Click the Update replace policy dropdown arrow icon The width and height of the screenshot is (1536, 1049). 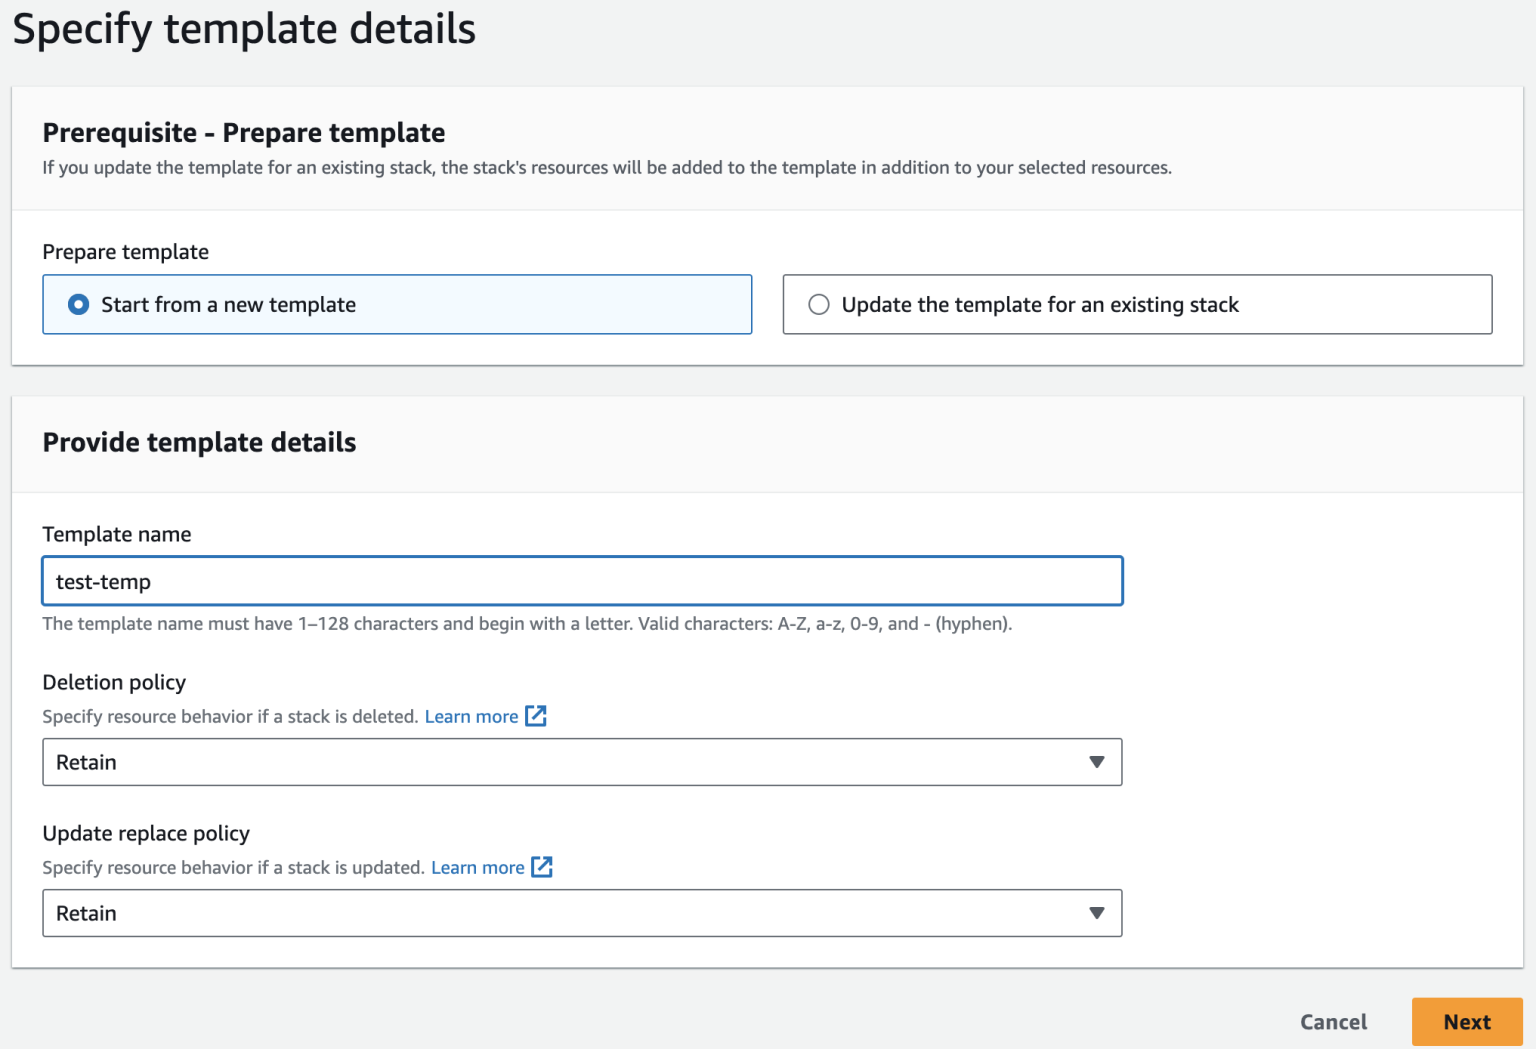click(x=1097, y=913)
